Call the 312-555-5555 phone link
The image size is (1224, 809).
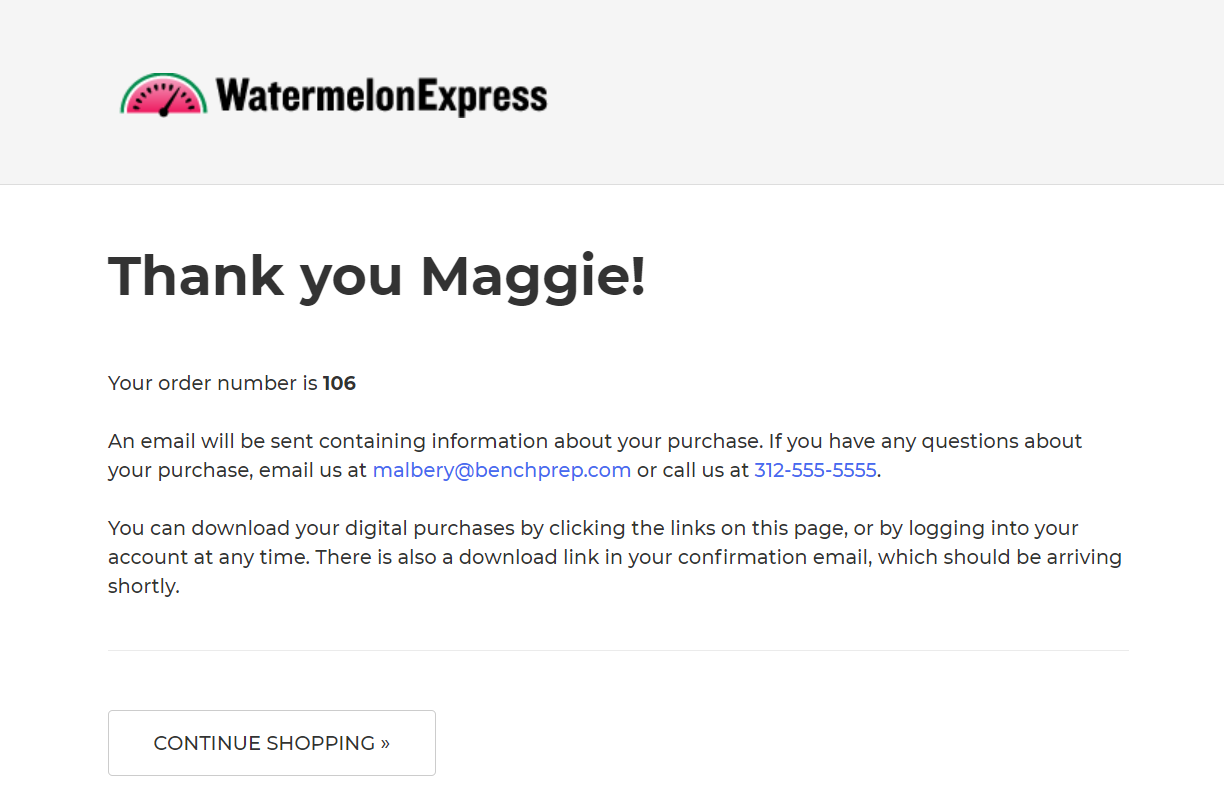(815, 470)
